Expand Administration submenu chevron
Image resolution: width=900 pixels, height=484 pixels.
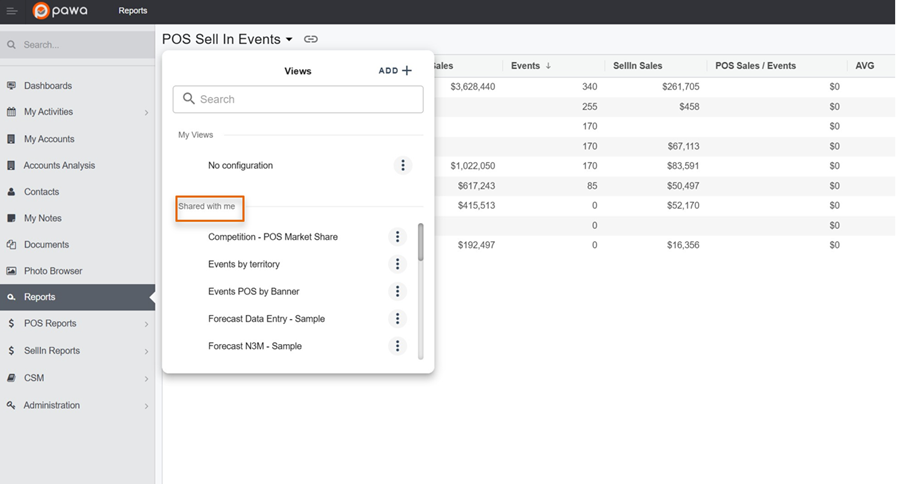(146, 406)
